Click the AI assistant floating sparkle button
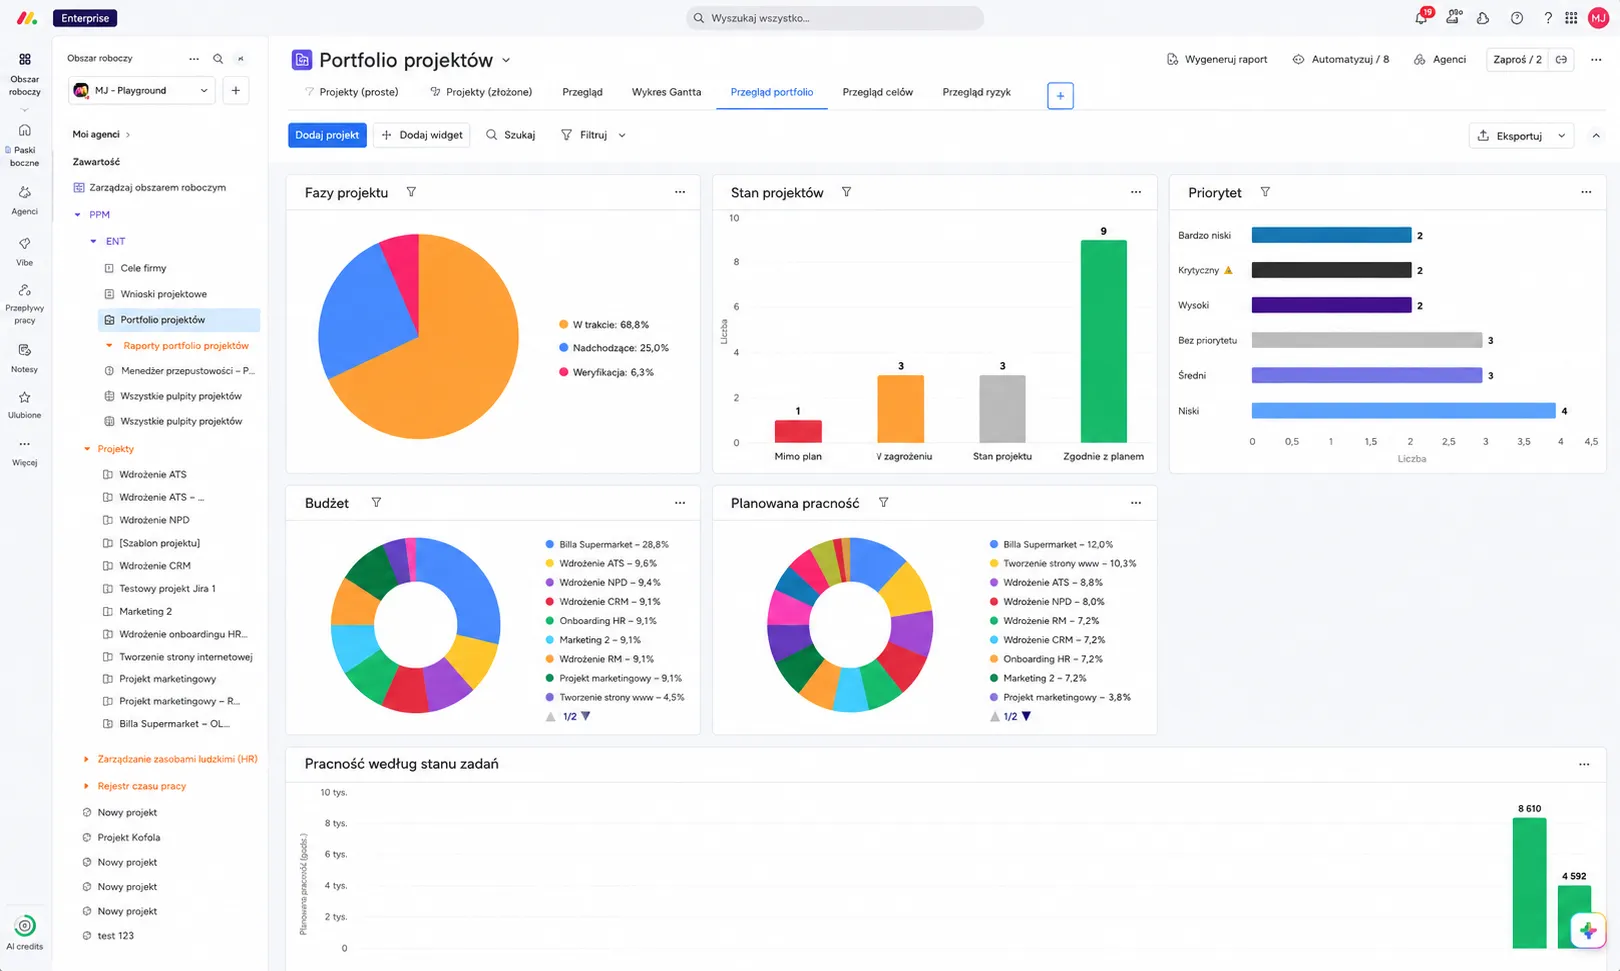 tap(1588, 931)
